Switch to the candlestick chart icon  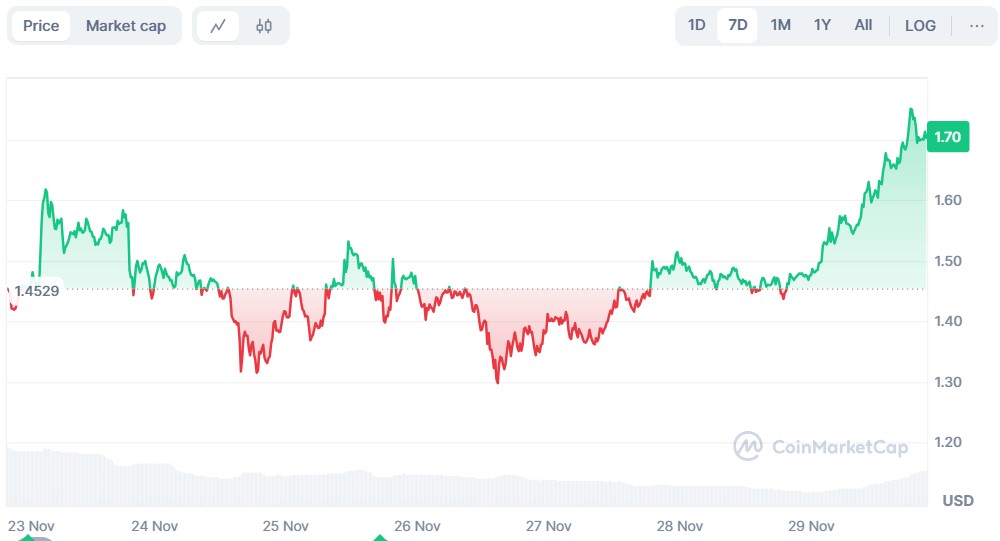(x=264, y=26)
